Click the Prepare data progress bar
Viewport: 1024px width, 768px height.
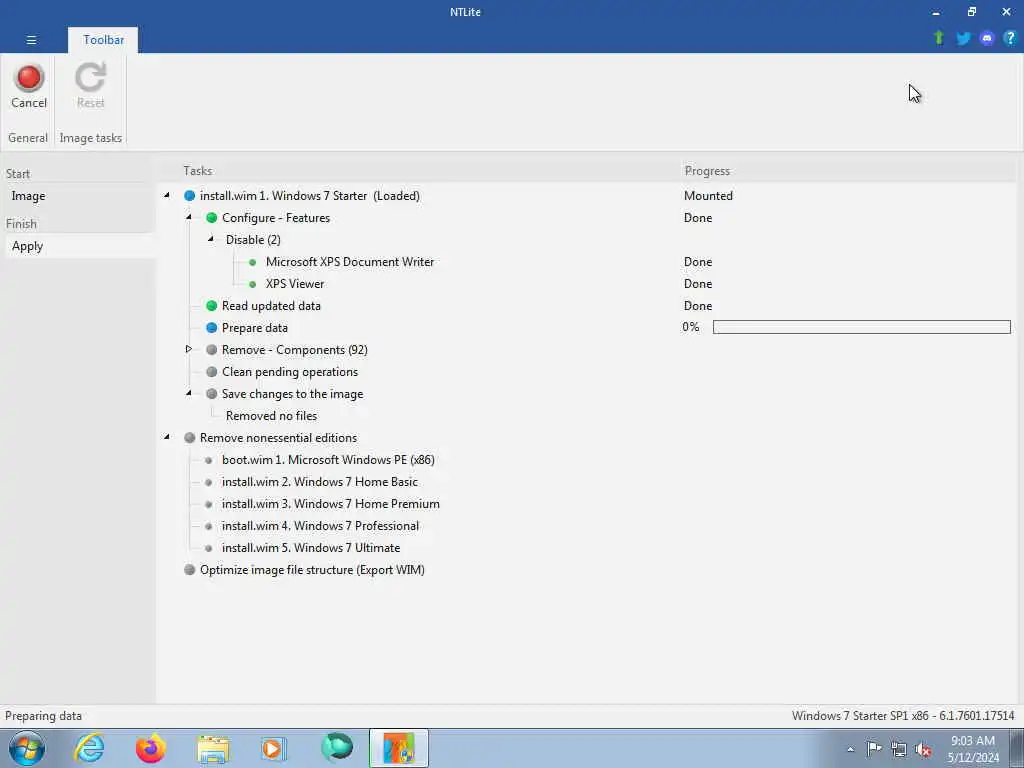point(861,327)
